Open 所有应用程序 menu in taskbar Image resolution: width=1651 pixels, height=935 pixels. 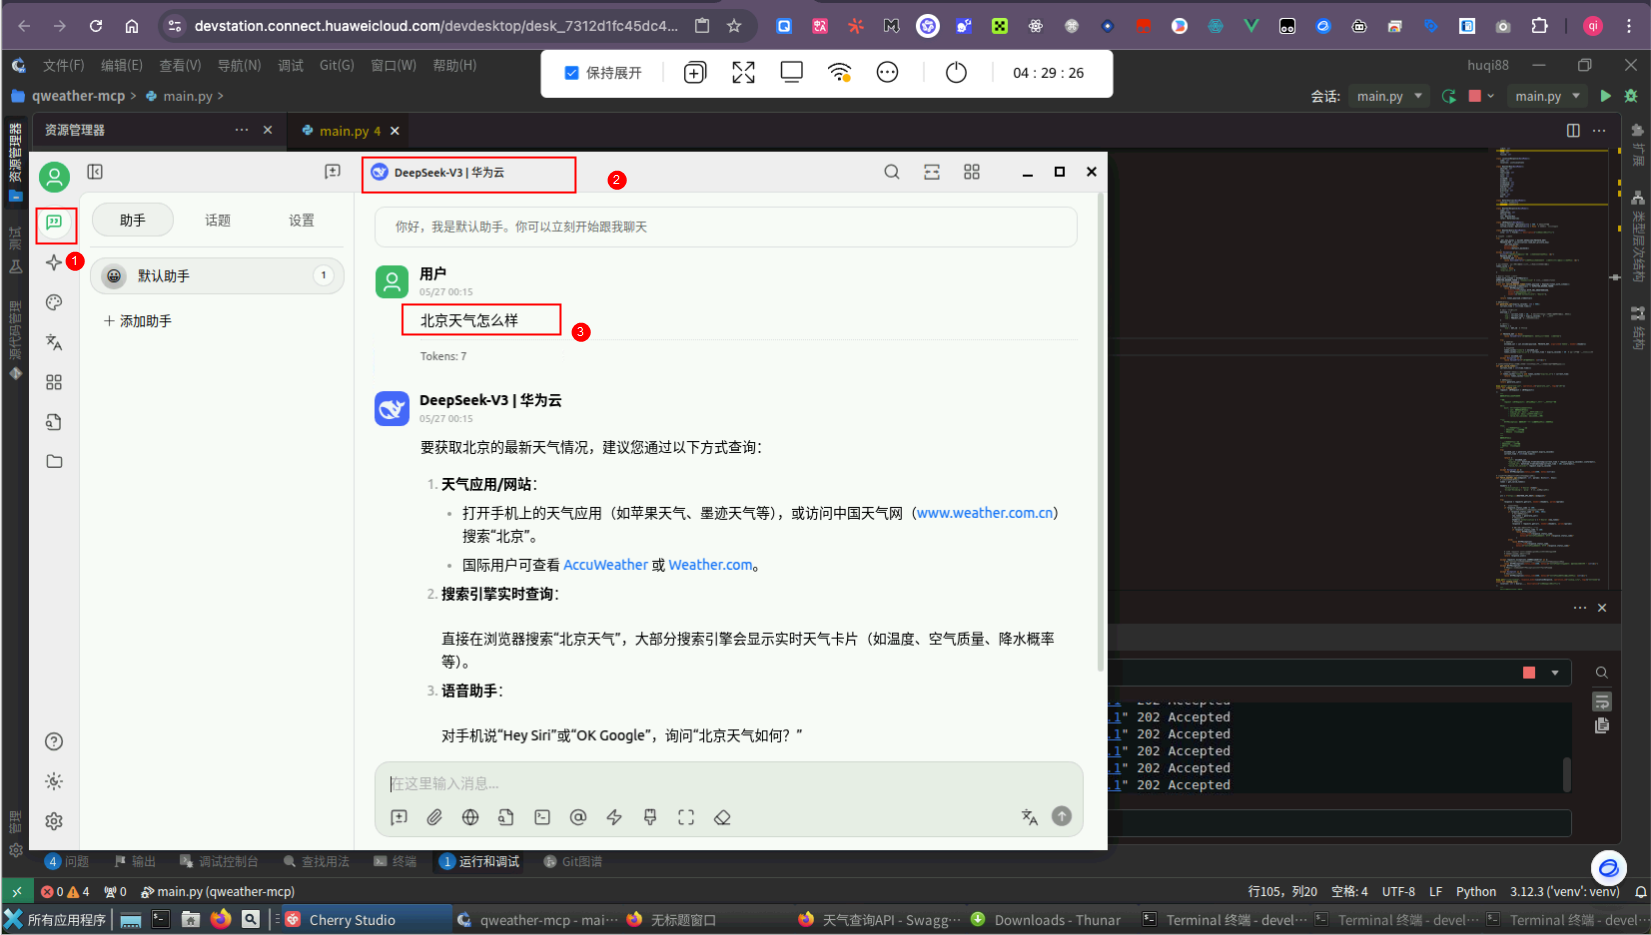tap(55, 919)
